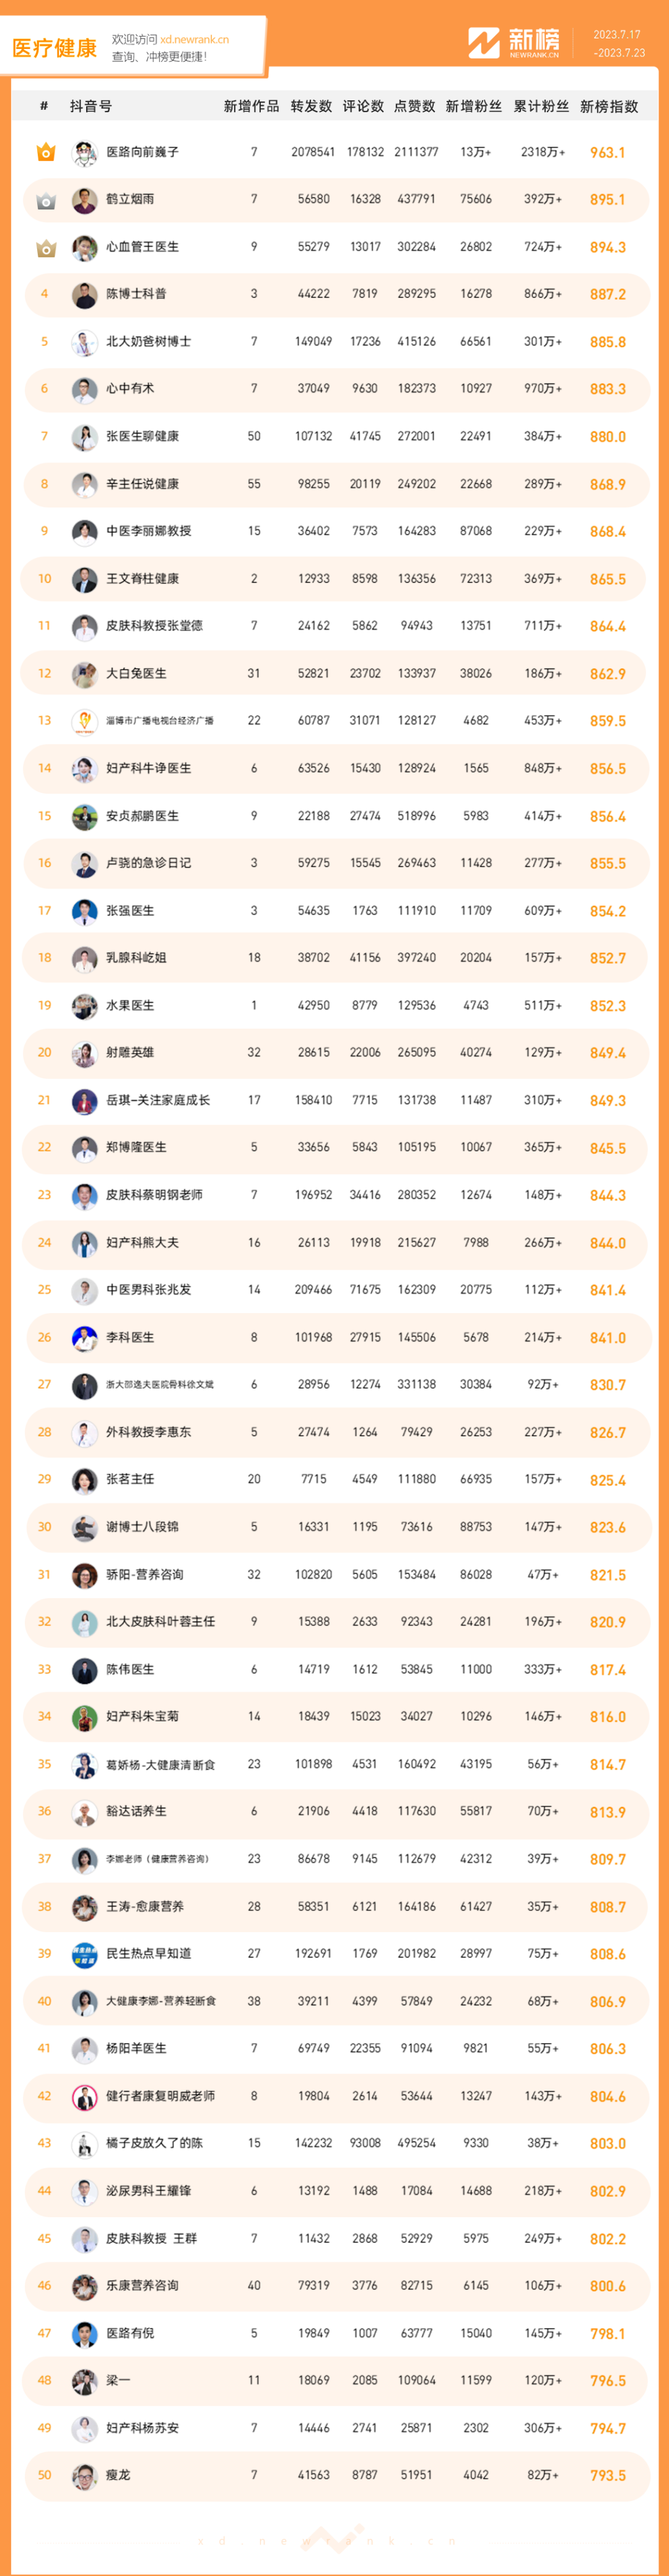Click the Newrank logo icon in header
The width and height of the screenshot is (669, 2576).
click(x=484, y=43)
